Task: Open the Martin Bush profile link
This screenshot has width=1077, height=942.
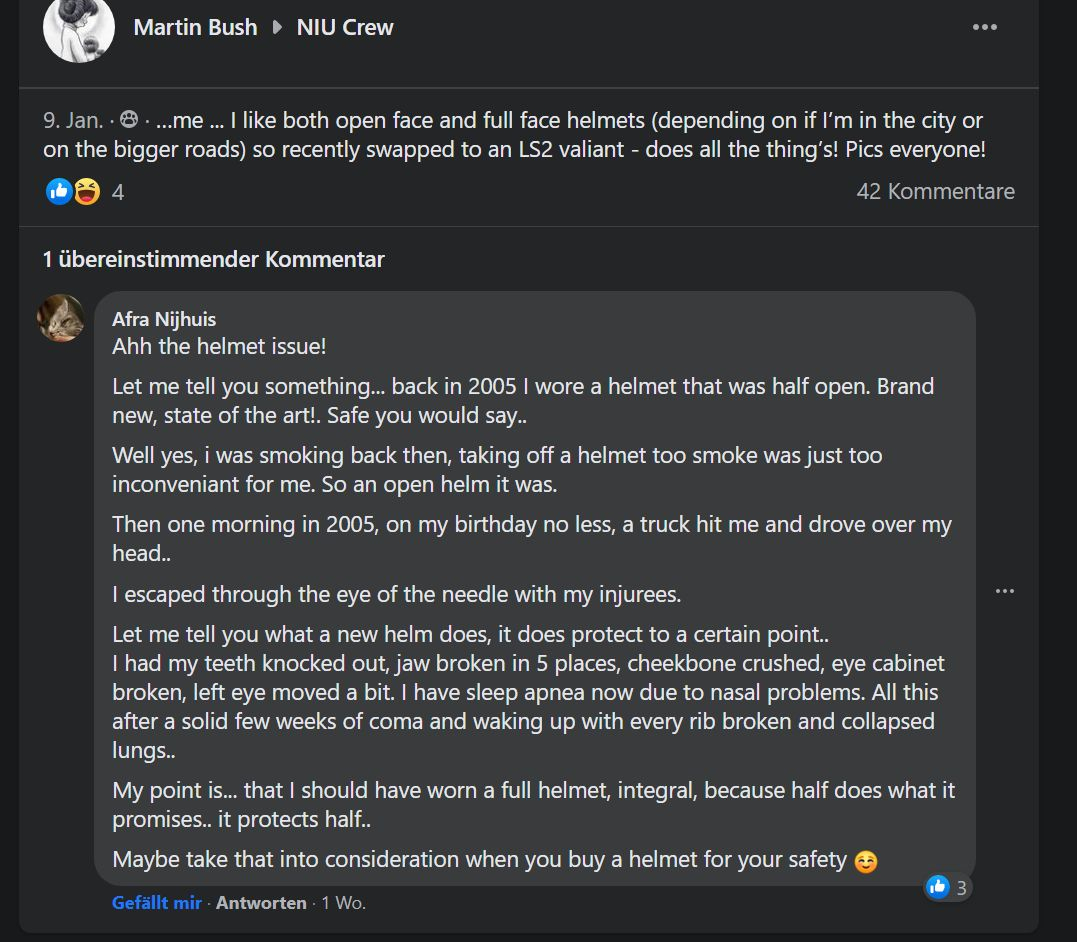Action: (195, 27)
